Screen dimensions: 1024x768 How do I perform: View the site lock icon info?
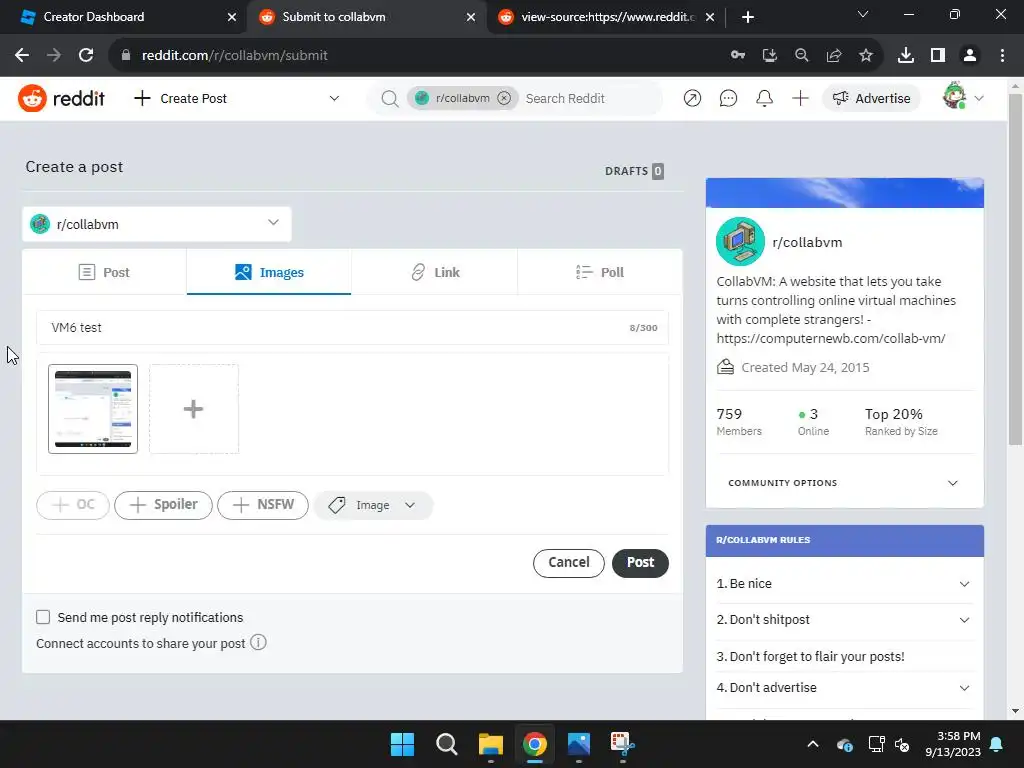(x=126, y=56)
